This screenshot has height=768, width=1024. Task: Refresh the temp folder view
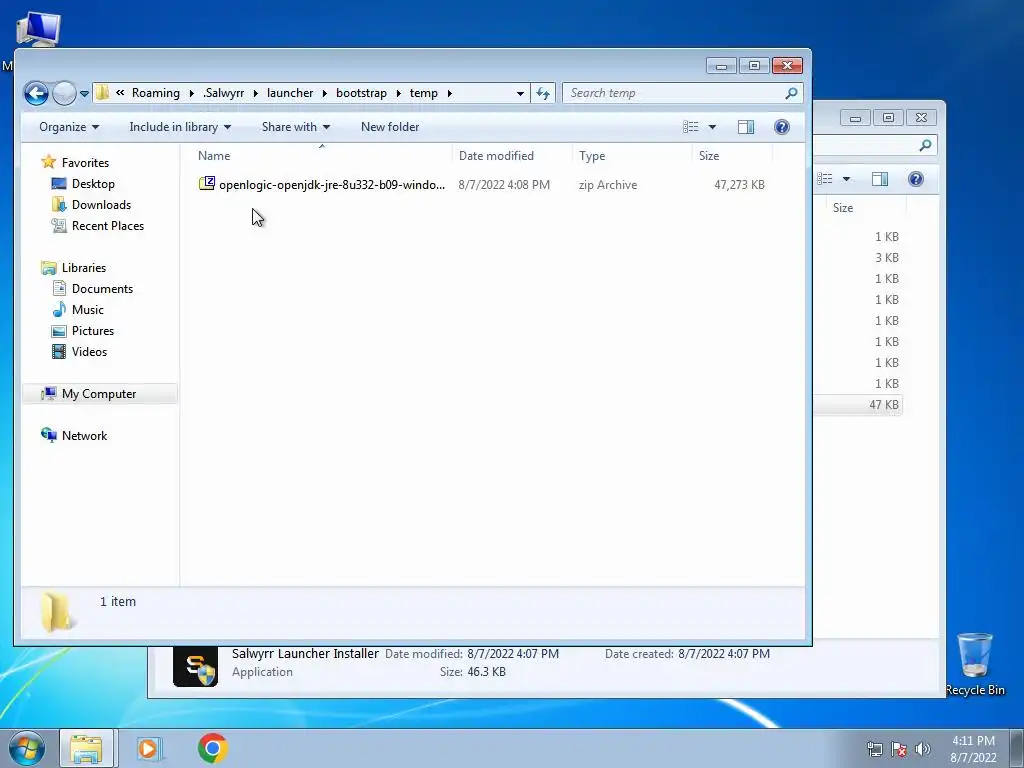coord(543,93)
